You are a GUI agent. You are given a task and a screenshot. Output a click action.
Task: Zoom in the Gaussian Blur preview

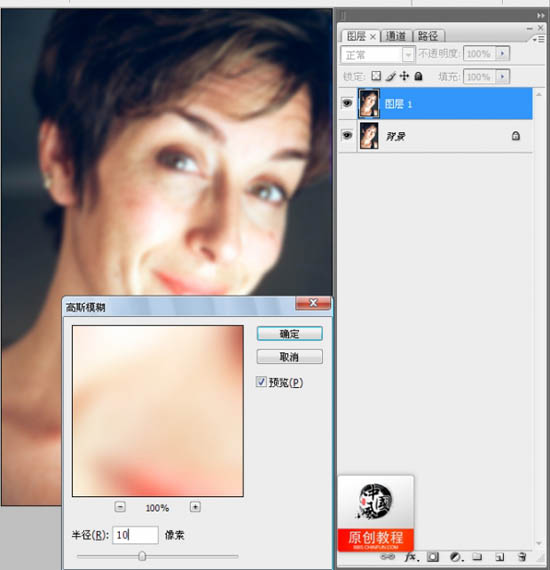195,507
